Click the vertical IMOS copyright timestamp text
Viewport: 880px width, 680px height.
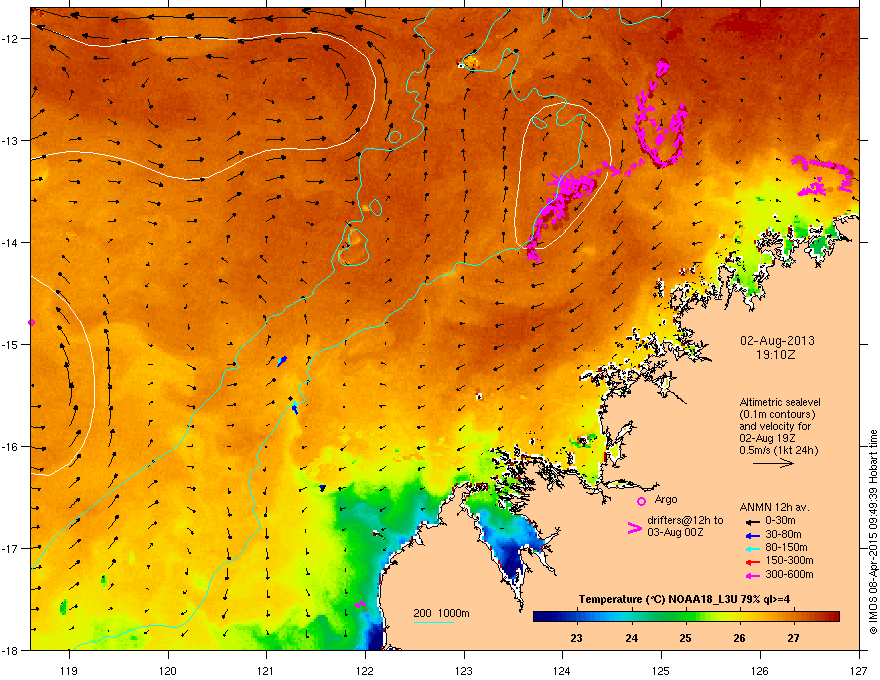873,532
